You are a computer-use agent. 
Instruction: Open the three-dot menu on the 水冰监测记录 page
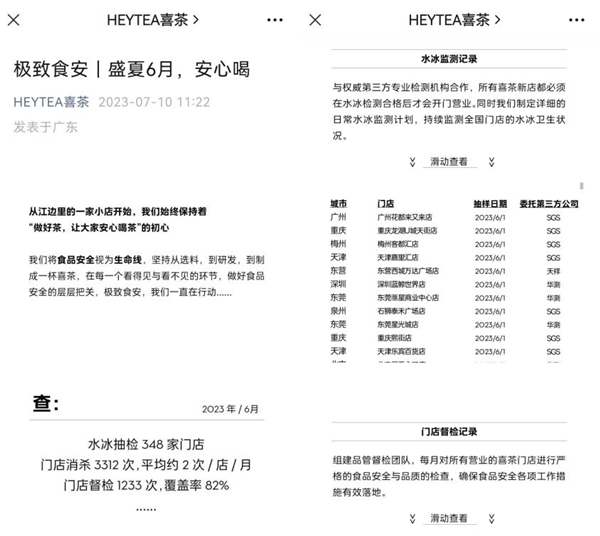point(576,20)
